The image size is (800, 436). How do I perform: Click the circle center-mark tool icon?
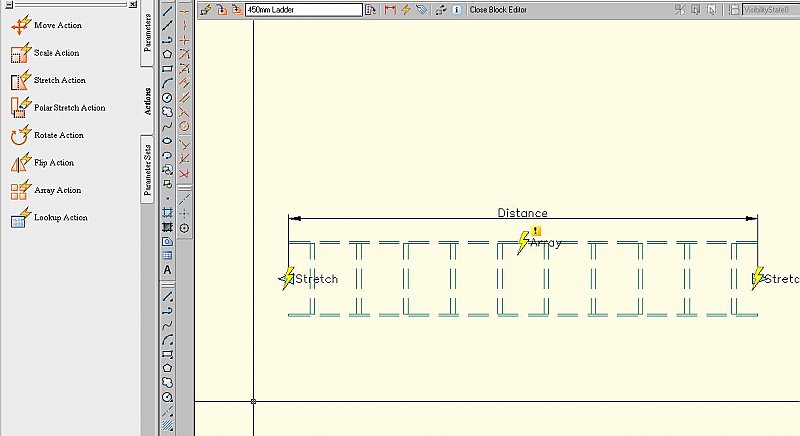pyautogui.click(x=184, y=228)
